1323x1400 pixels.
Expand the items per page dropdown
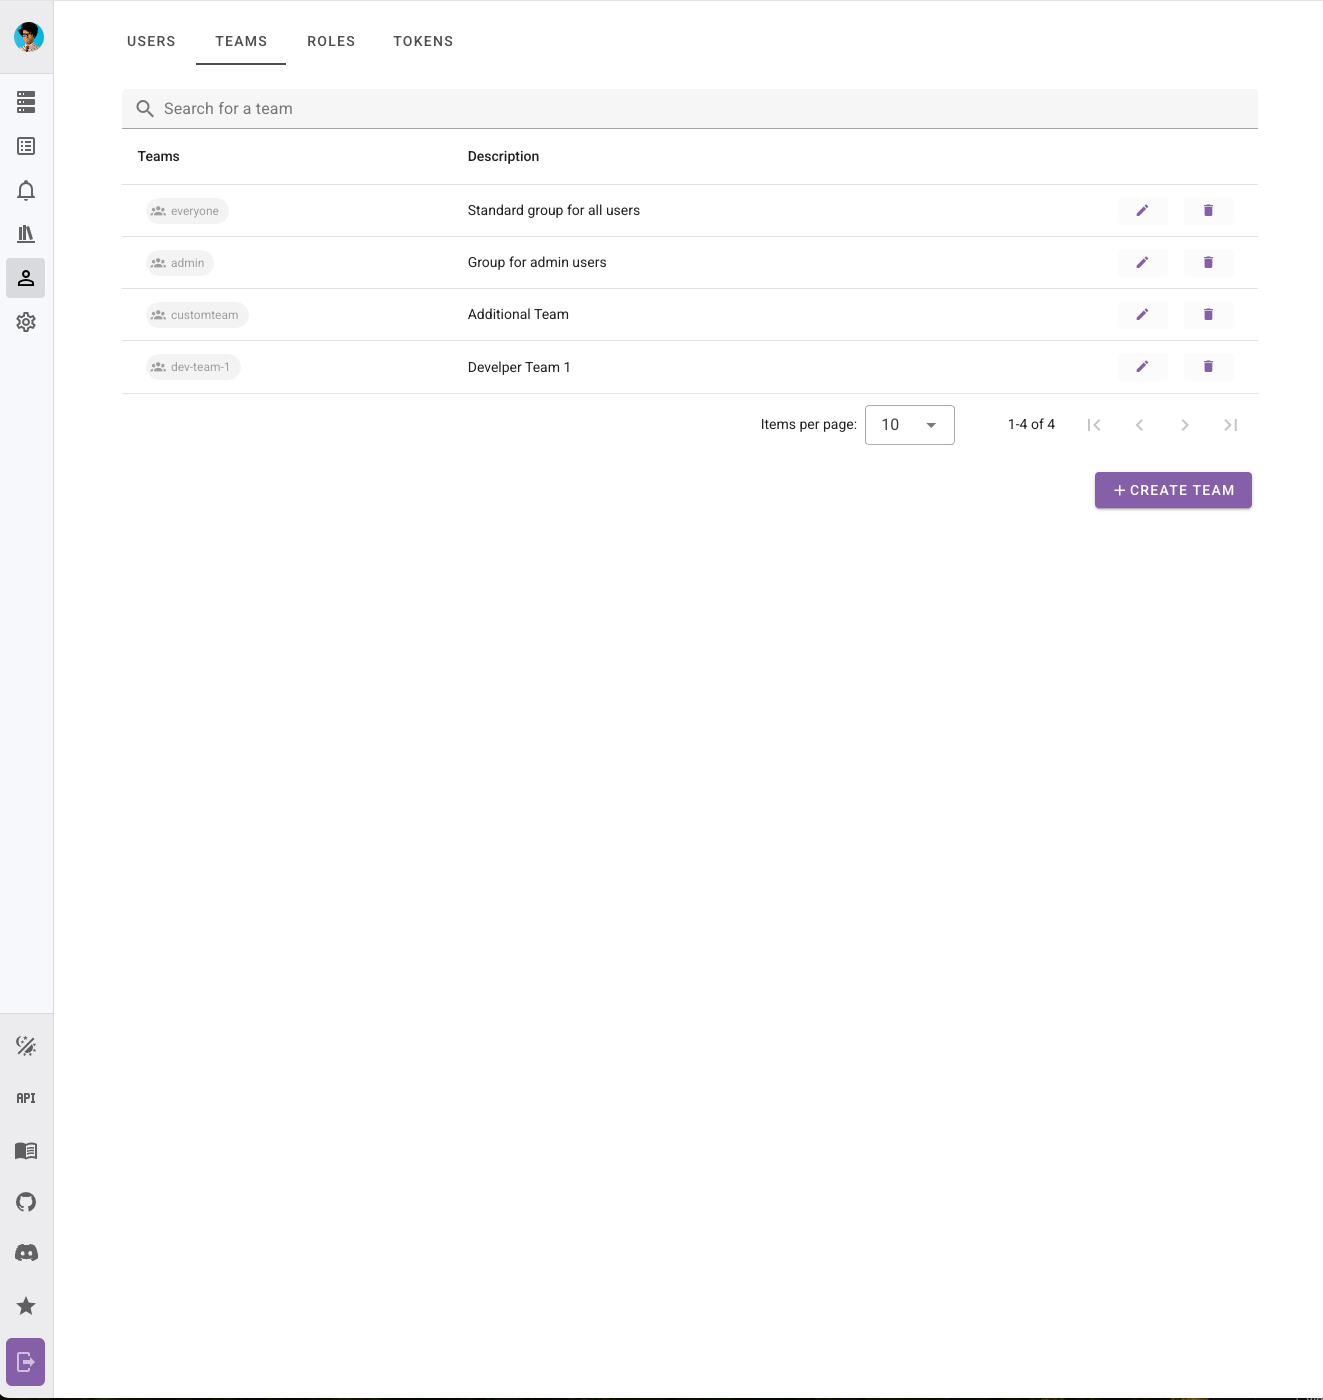[909, 425]
